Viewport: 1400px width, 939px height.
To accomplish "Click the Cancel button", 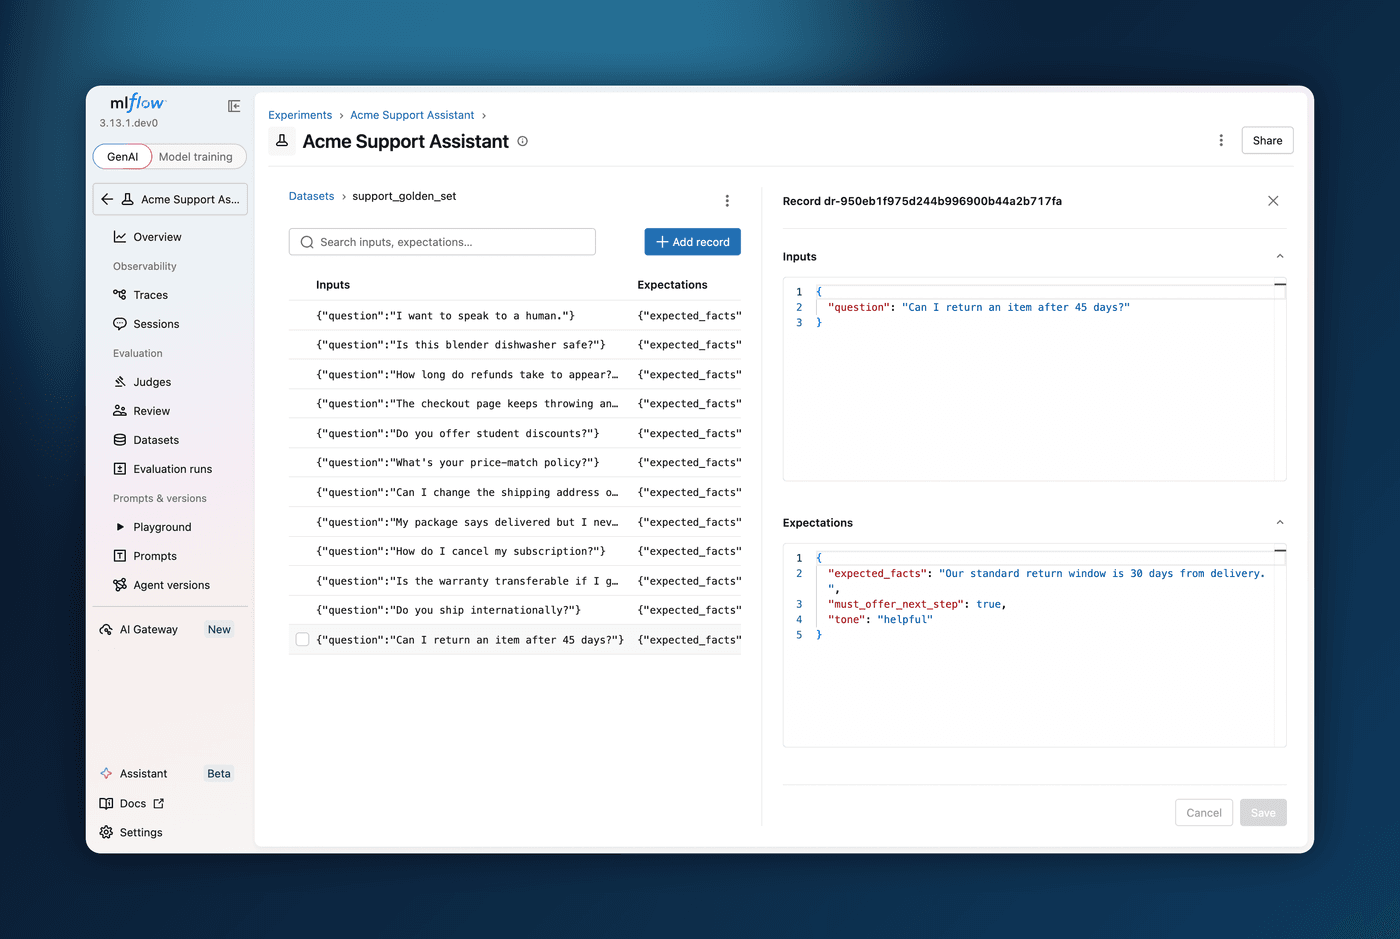I will 1204,813.
